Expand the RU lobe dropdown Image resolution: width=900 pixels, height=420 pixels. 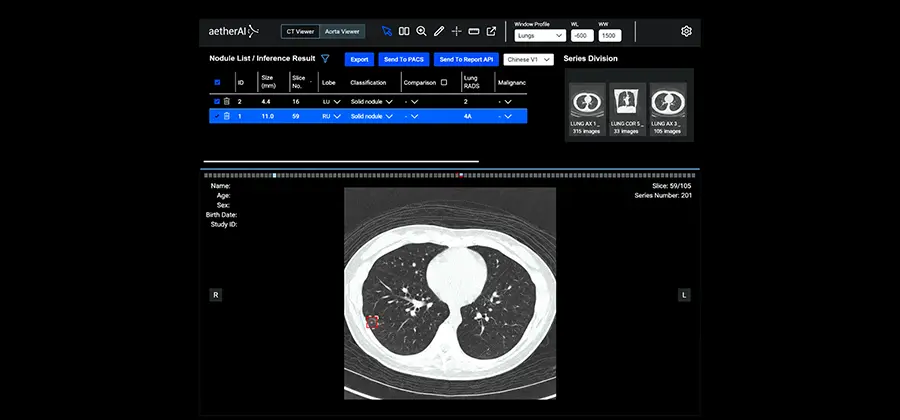(x=332, y=116)
